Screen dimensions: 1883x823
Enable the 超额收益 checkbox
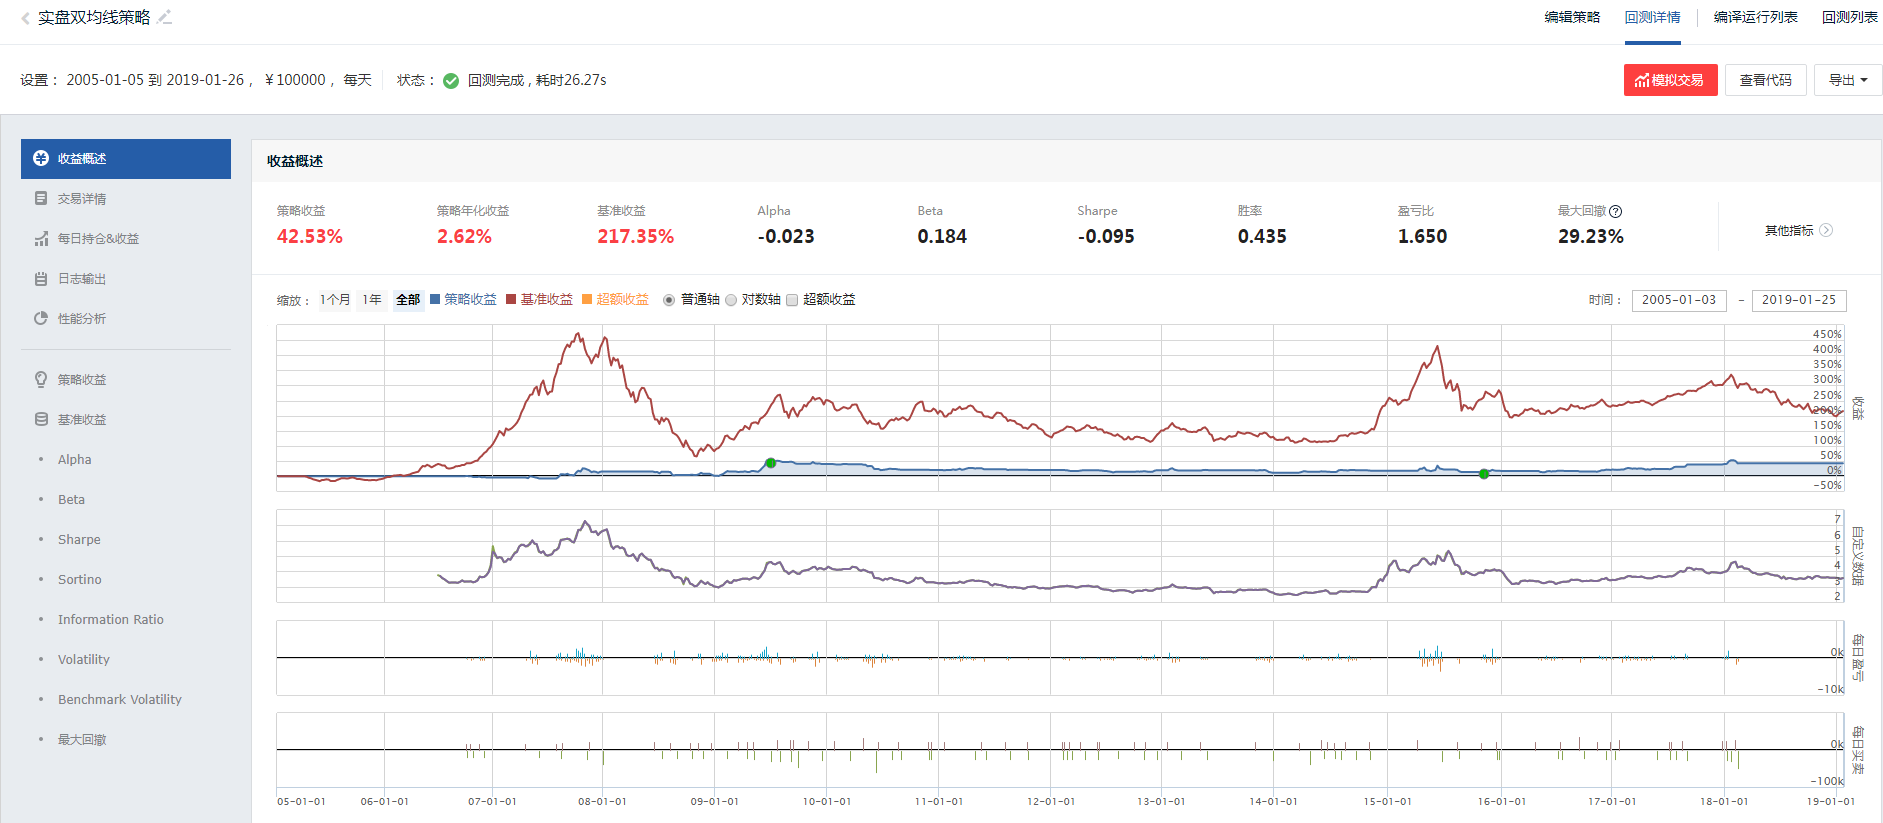pos(792,300)
